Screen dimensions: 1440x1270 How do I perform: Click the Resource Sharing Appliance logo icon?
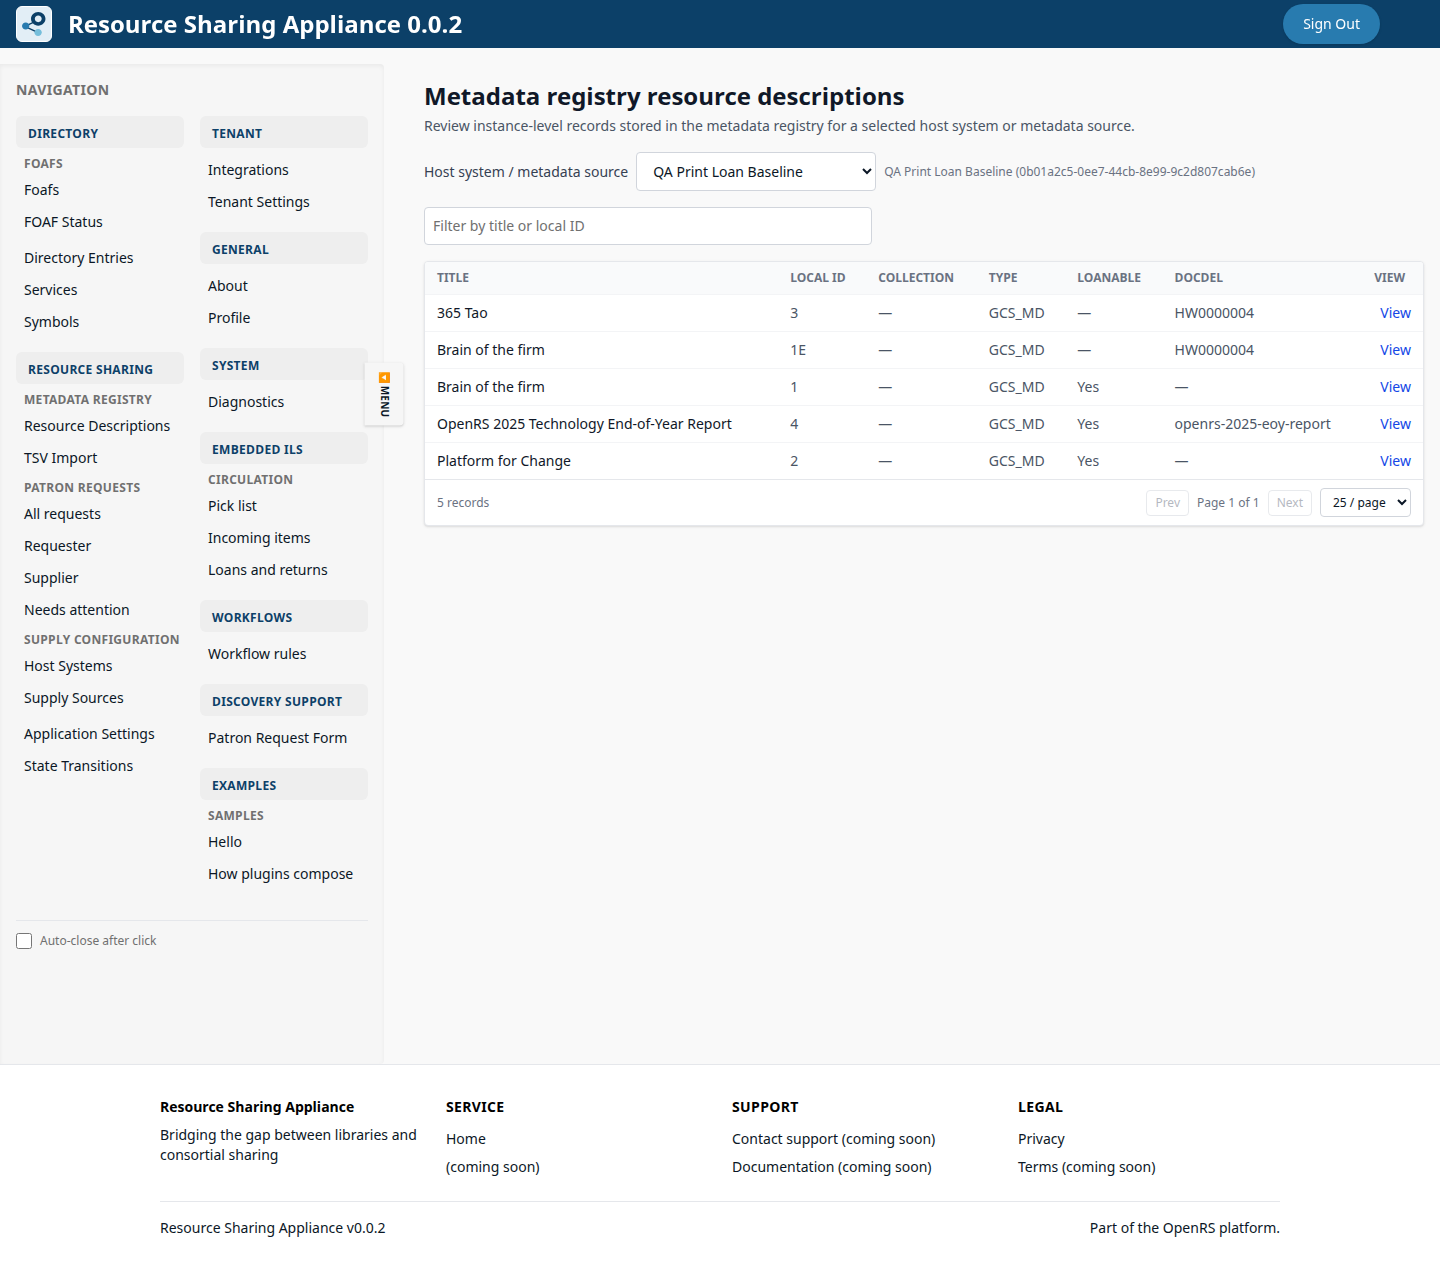[34, 24]
